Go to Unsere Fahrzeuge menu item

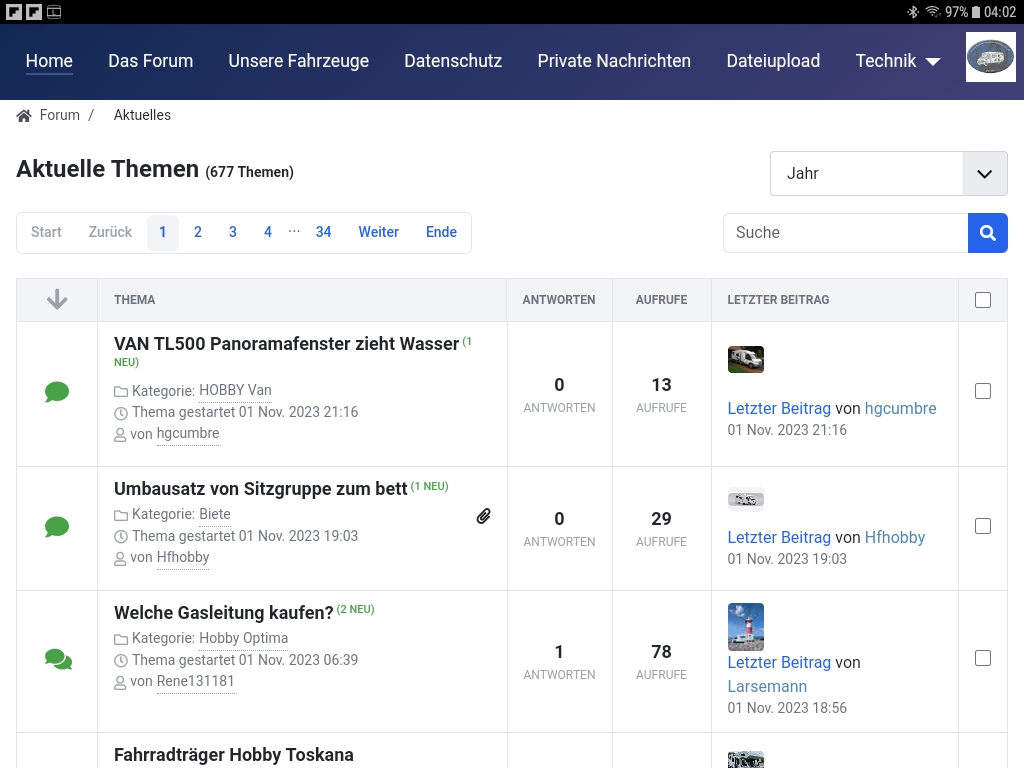(x=298, y=61)
